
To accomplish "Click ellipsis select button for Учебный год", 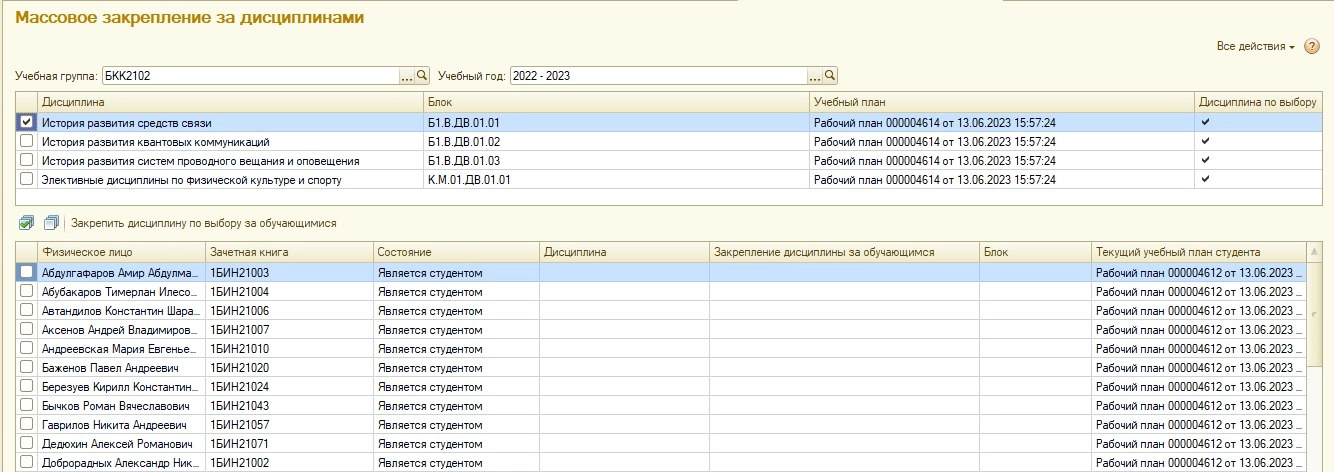I will [814, 75].
